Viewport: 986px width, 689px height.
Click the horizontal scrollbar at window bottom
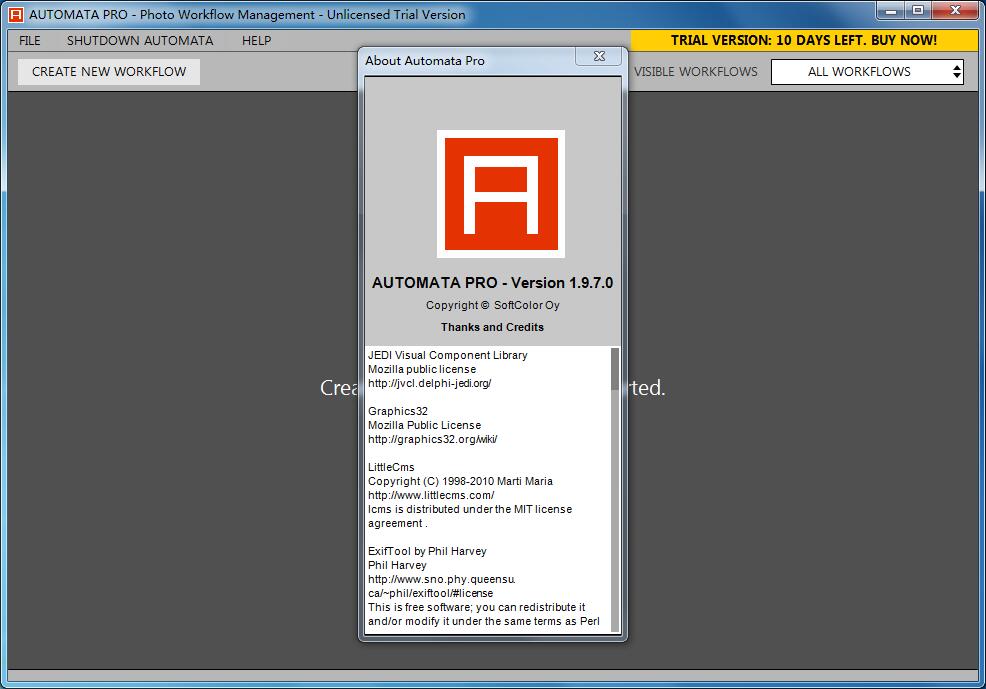492,676
